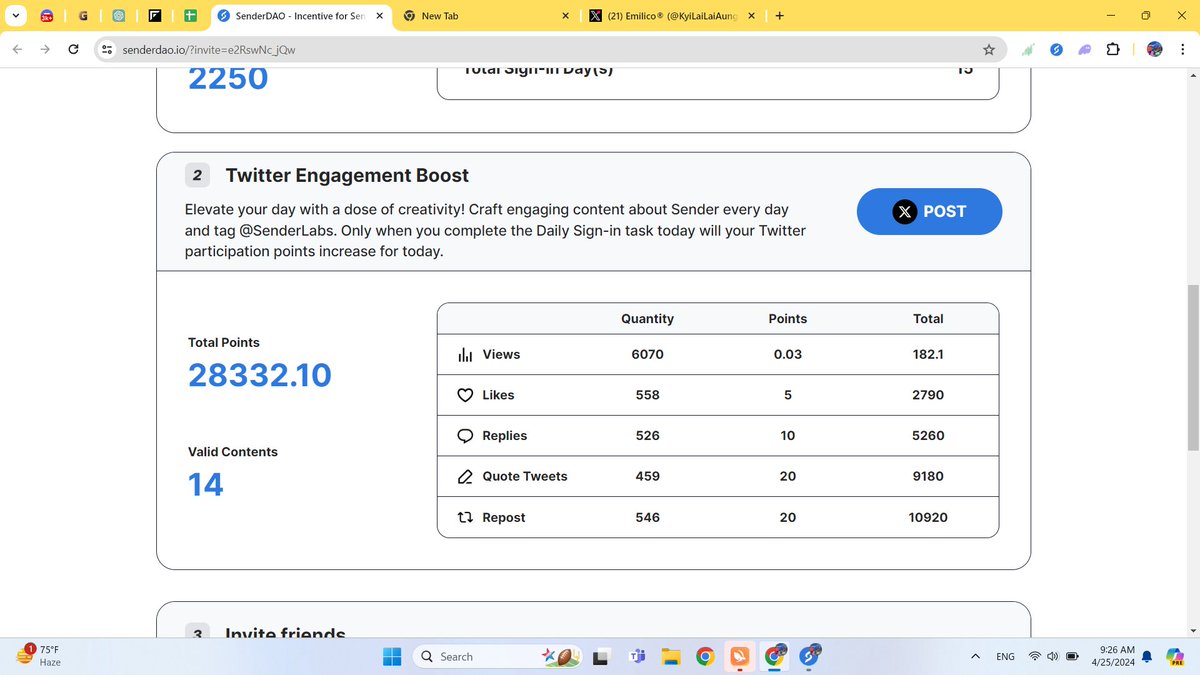Open the pinned ChatGPT tab
Screen dimensions: 1200x675
click(x=119, y=16)
